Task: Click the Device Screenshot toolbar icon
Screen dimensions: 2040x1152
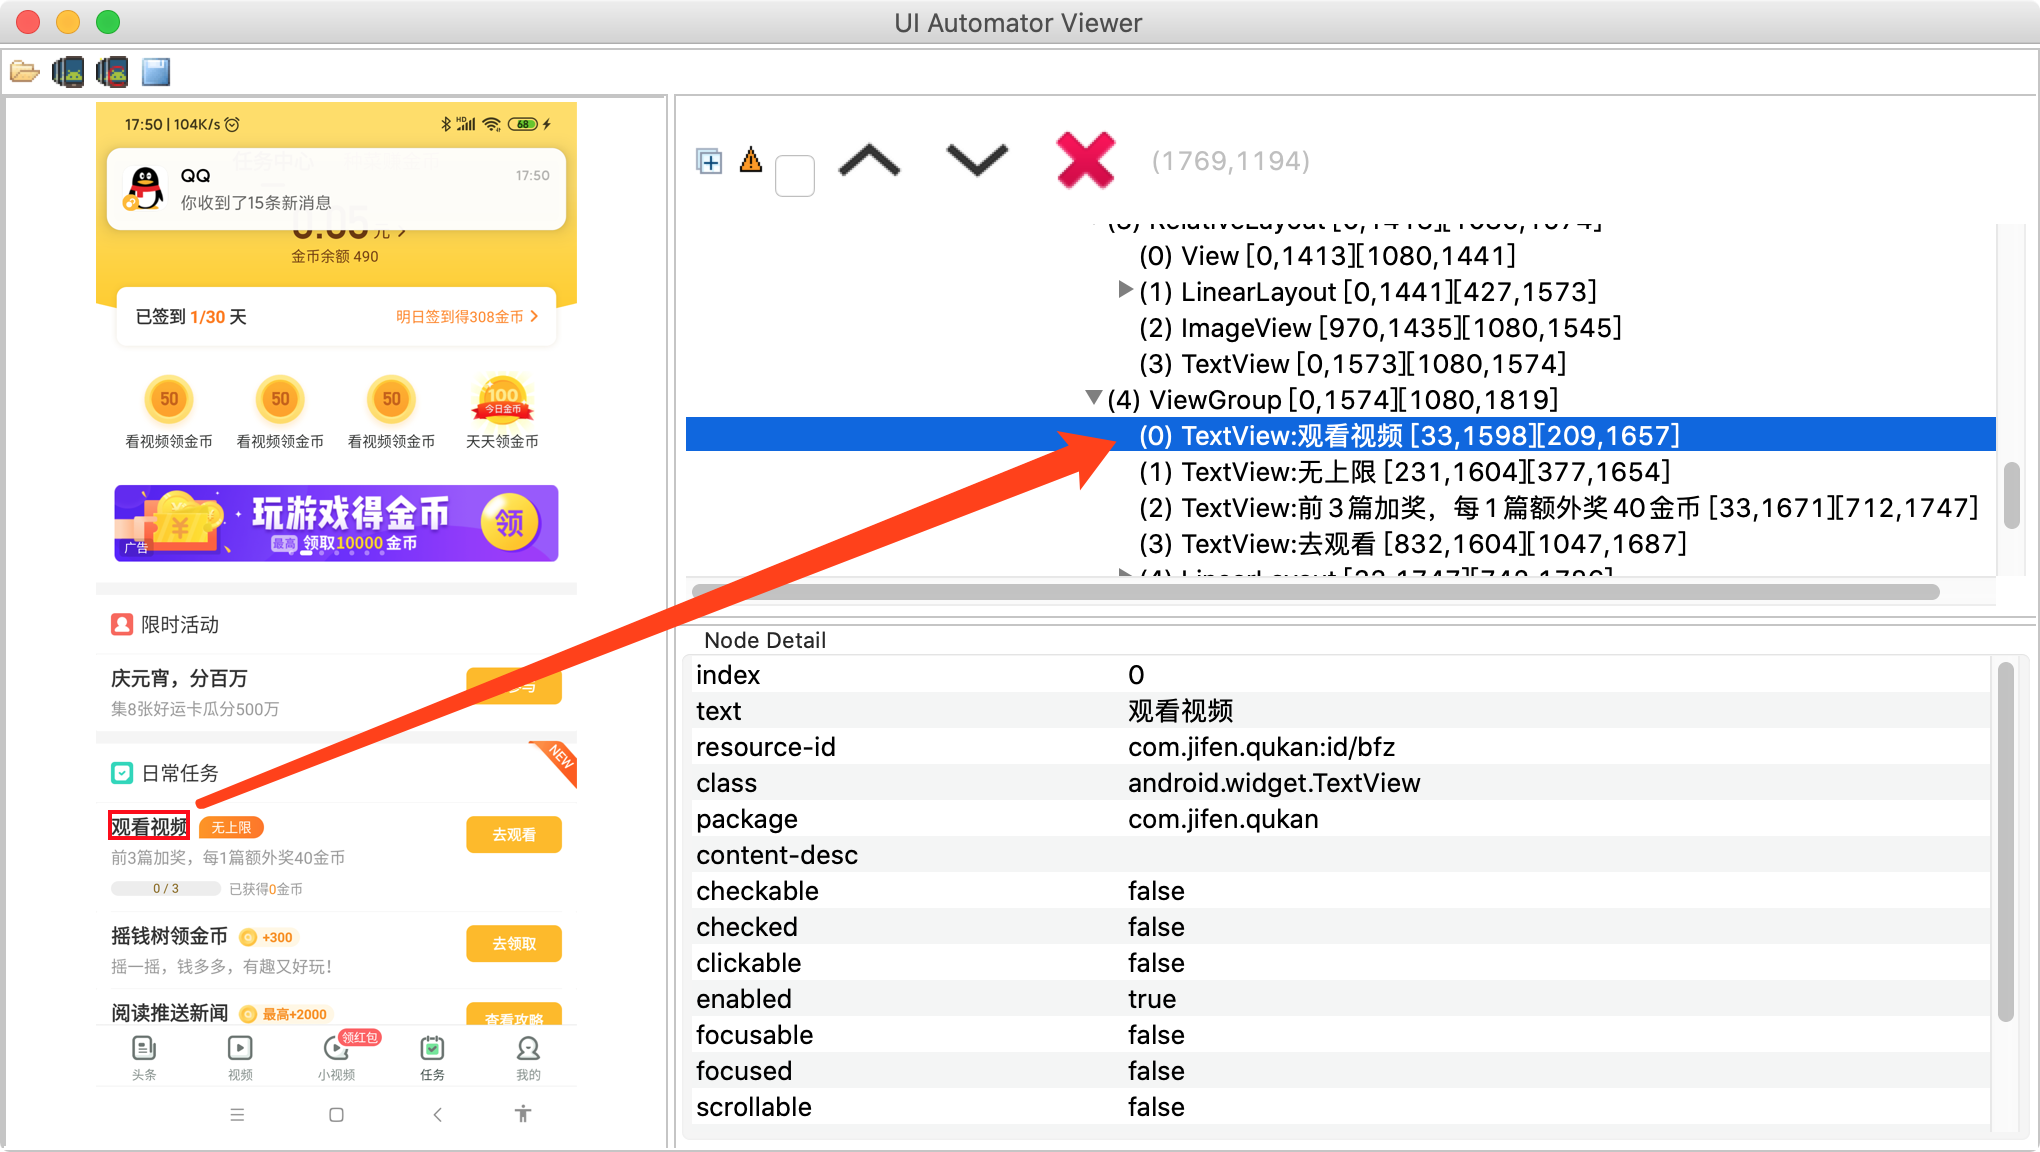Action: tap(68, 72)
